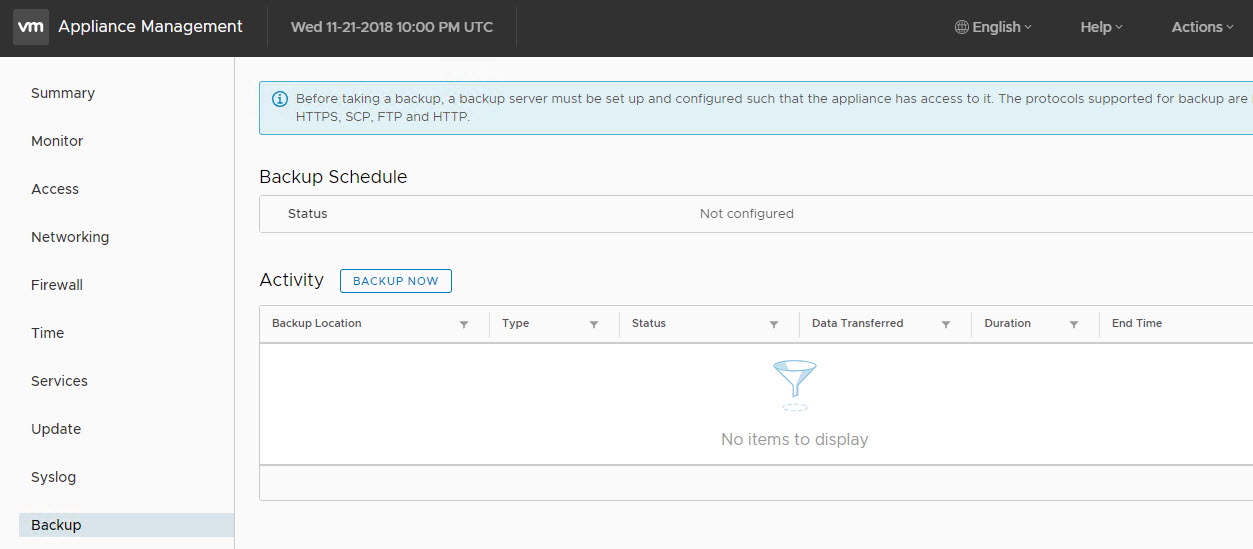The height and width of the screenshot is (549, 1253).
Task: Click the filter icon on Backup Location column
Action: click(x=464, y=324)
